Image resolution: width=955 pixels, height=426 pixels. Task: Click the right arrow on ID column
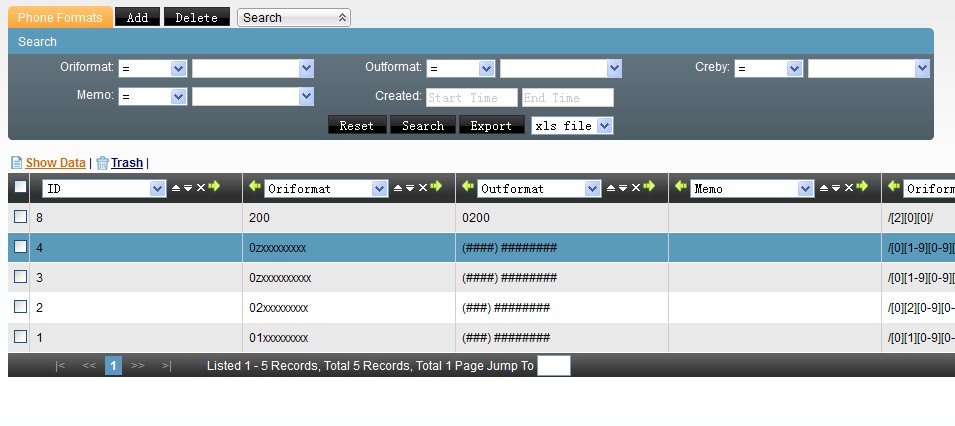(214, 188)
